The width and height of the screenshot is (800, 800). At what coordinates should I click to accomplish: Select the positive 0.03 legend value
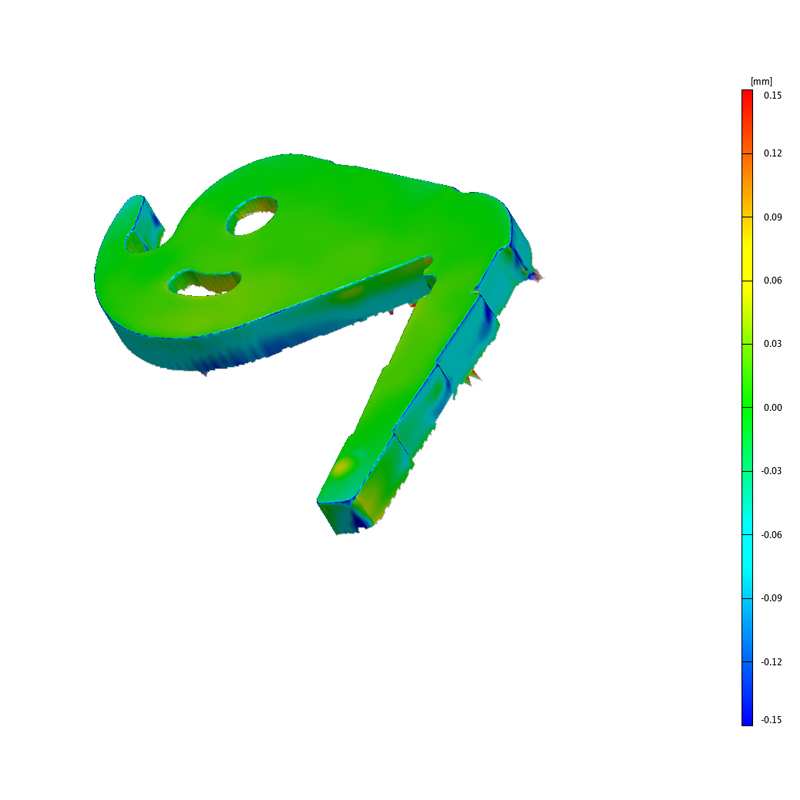point(772,343)
